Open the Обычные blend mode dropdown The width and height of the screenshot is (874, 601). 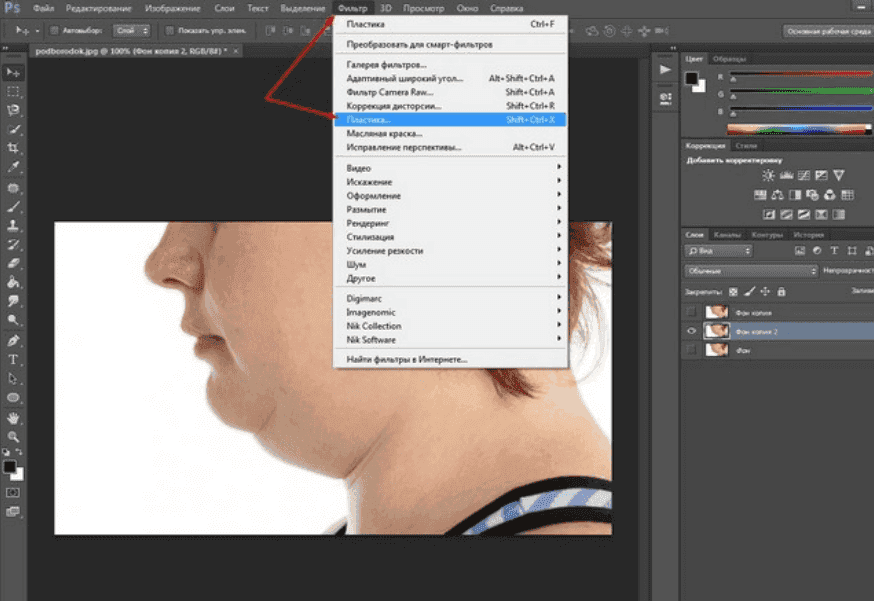point(752,271)
